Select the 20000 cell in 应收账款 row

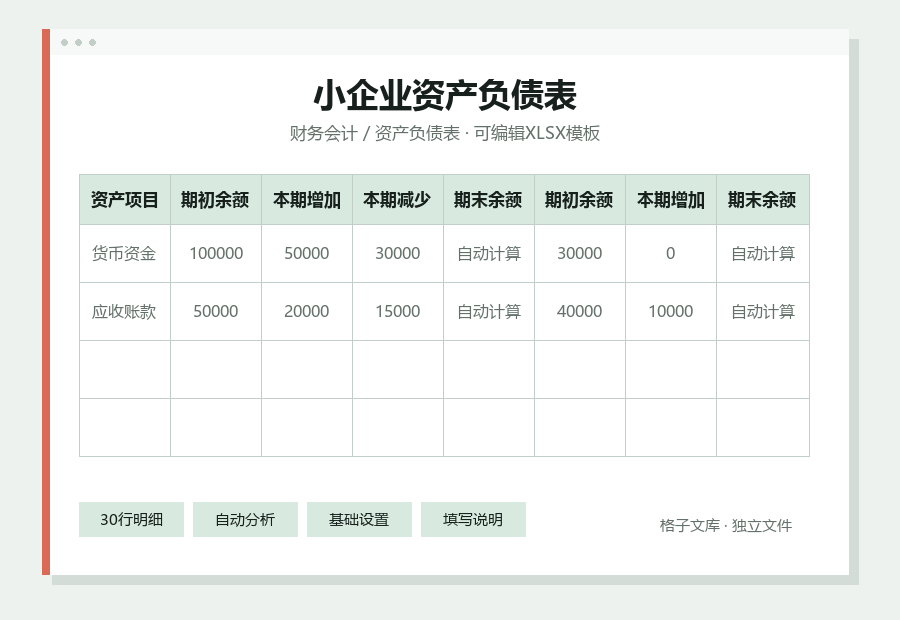click(307, 311)
